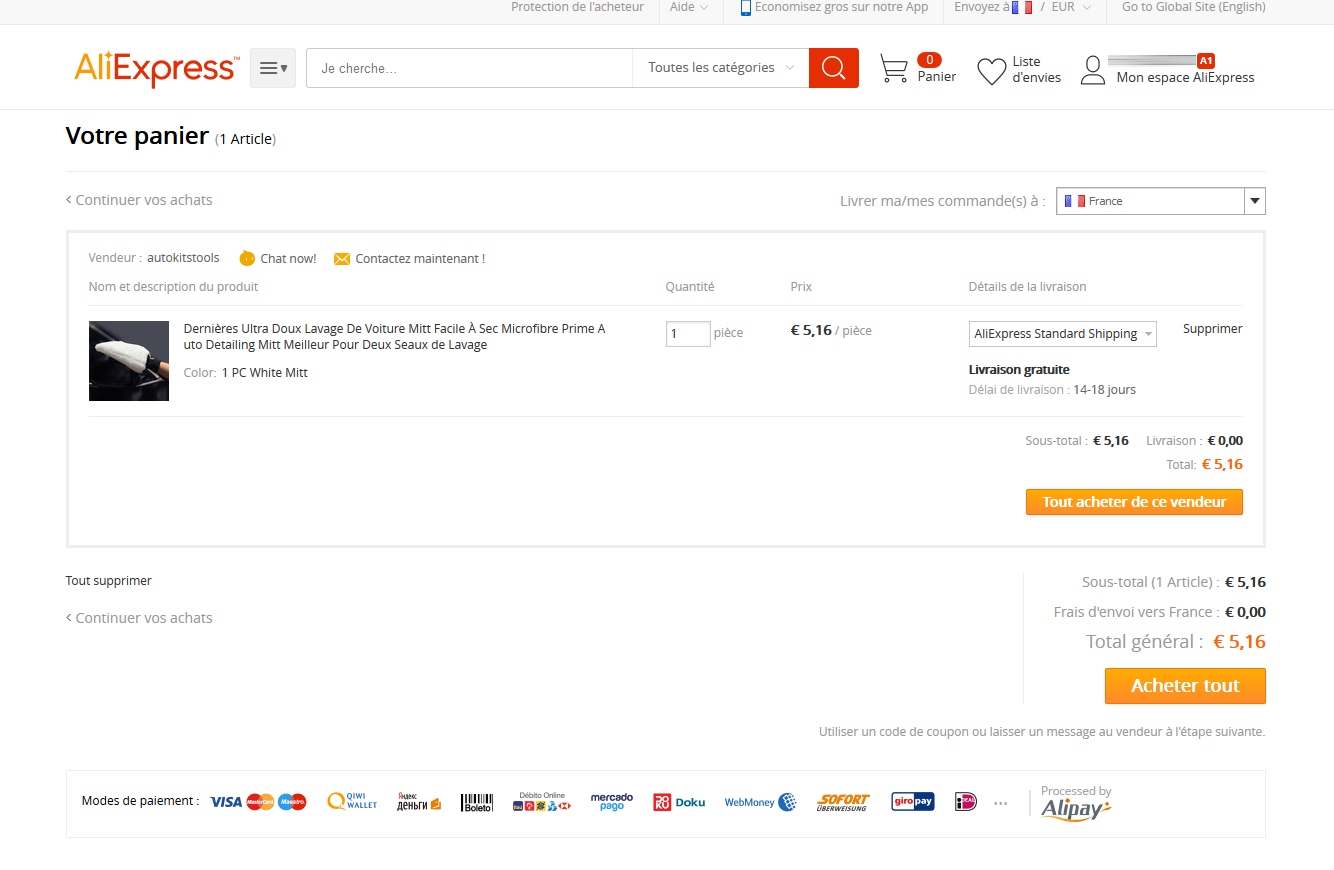Expand the Toutes les catégories dropdown

[720, 68]
